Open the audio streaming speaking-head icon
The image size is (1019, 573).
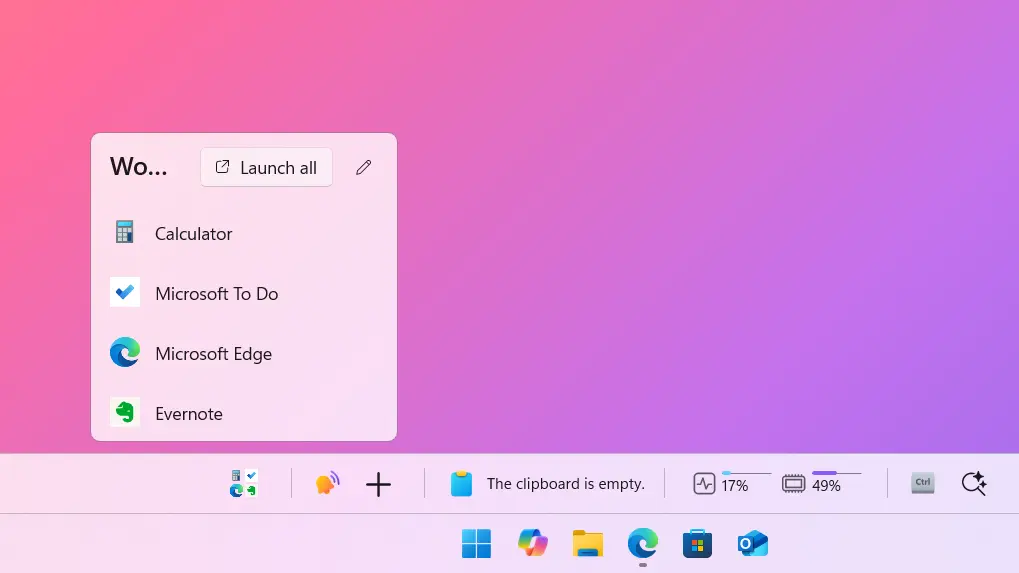click(x=327, y=484)
